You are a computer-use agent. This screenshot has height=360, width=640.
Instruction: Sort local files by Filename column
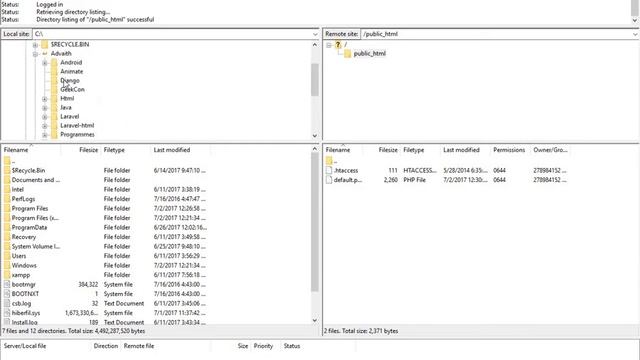(x=31, y=150)
